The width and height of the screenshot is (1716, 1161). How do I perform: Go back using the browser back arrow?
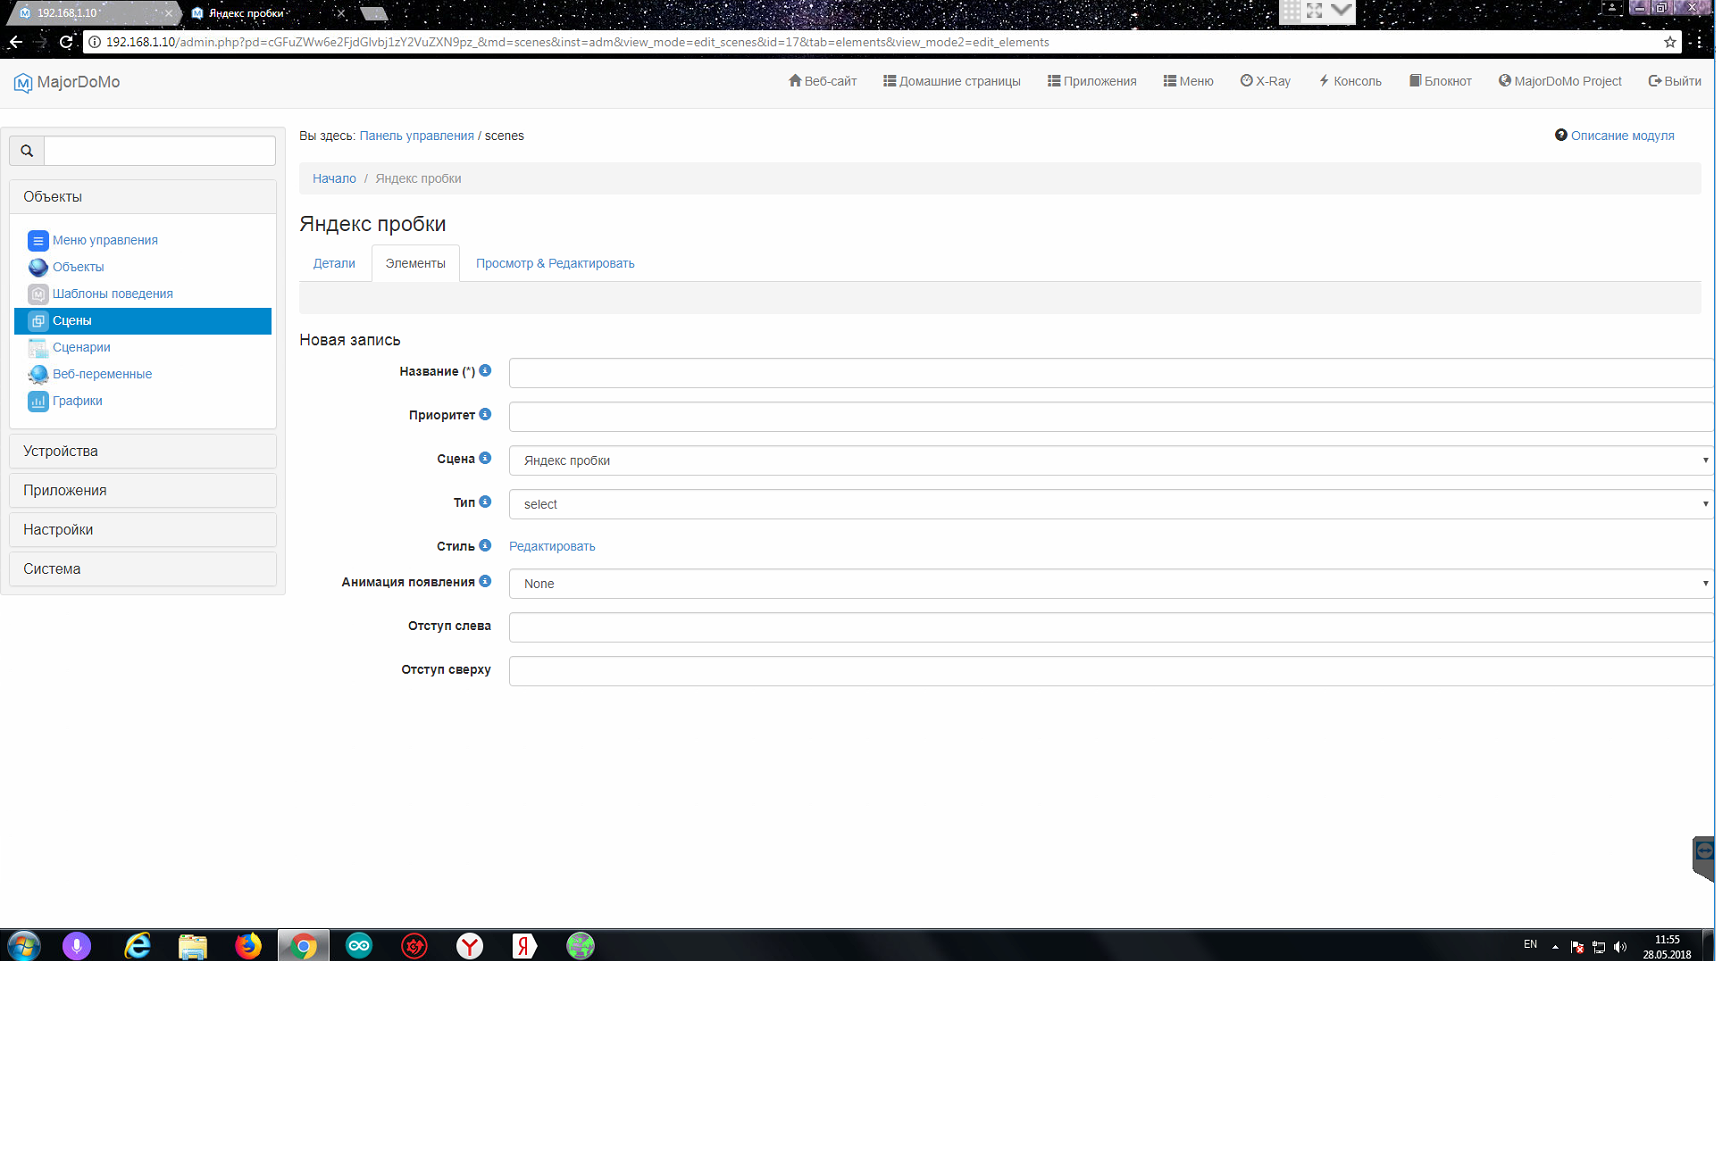click(15, 42)
